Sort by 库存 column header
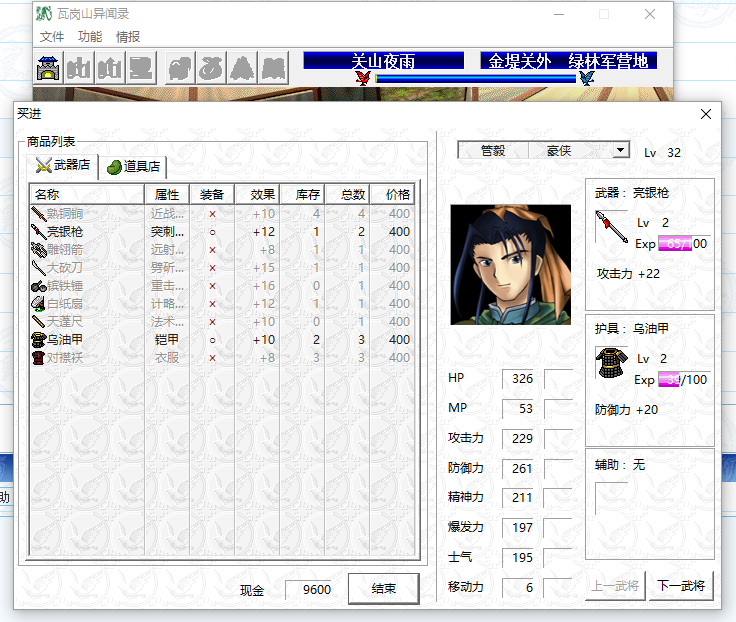Screen dimensions: 736x622 pos(302,194)
